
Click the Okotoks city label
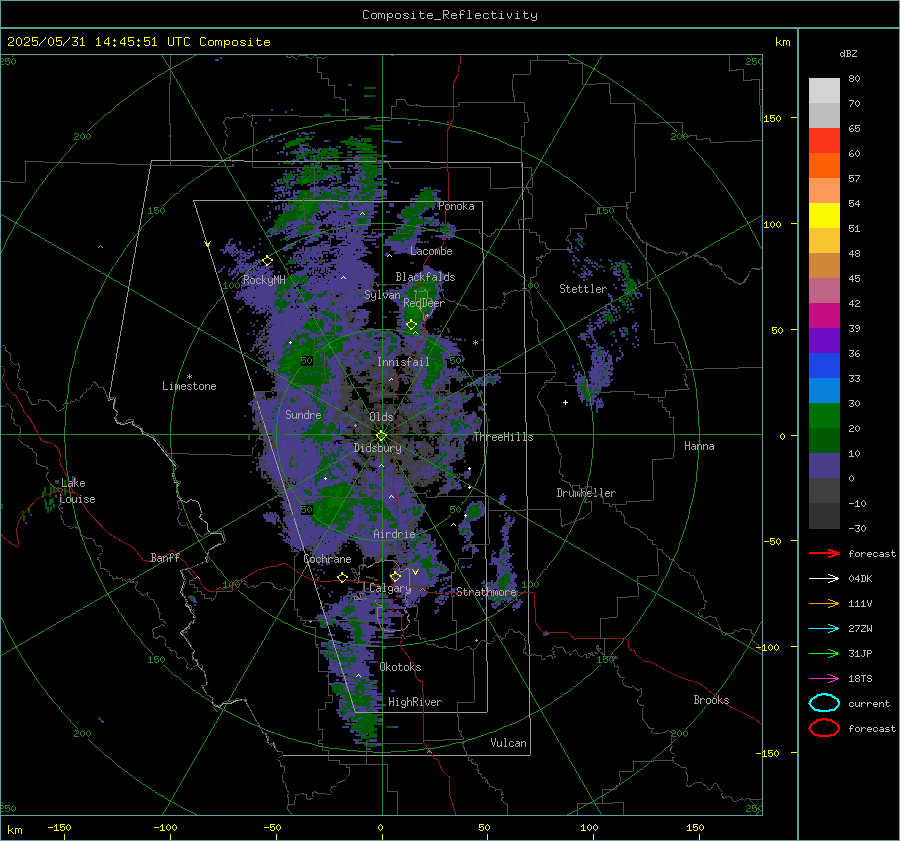point(400,667)
